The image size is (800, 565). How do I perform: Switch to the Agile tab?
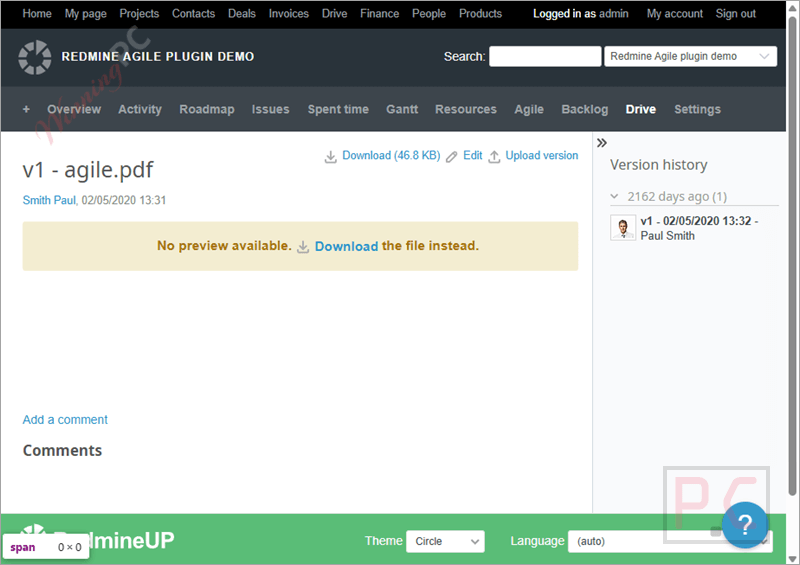[x=529, y=109]
